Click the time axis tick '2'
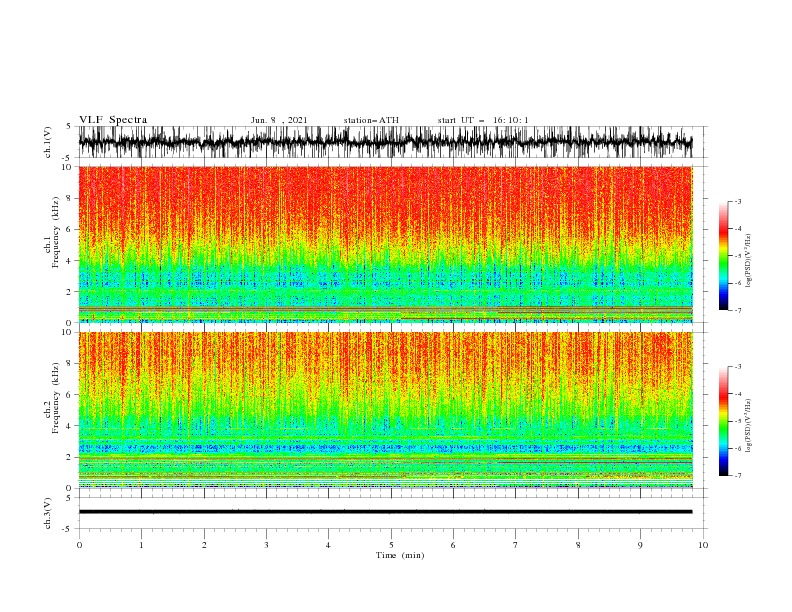The image size is (792, 612). [204, 545]
